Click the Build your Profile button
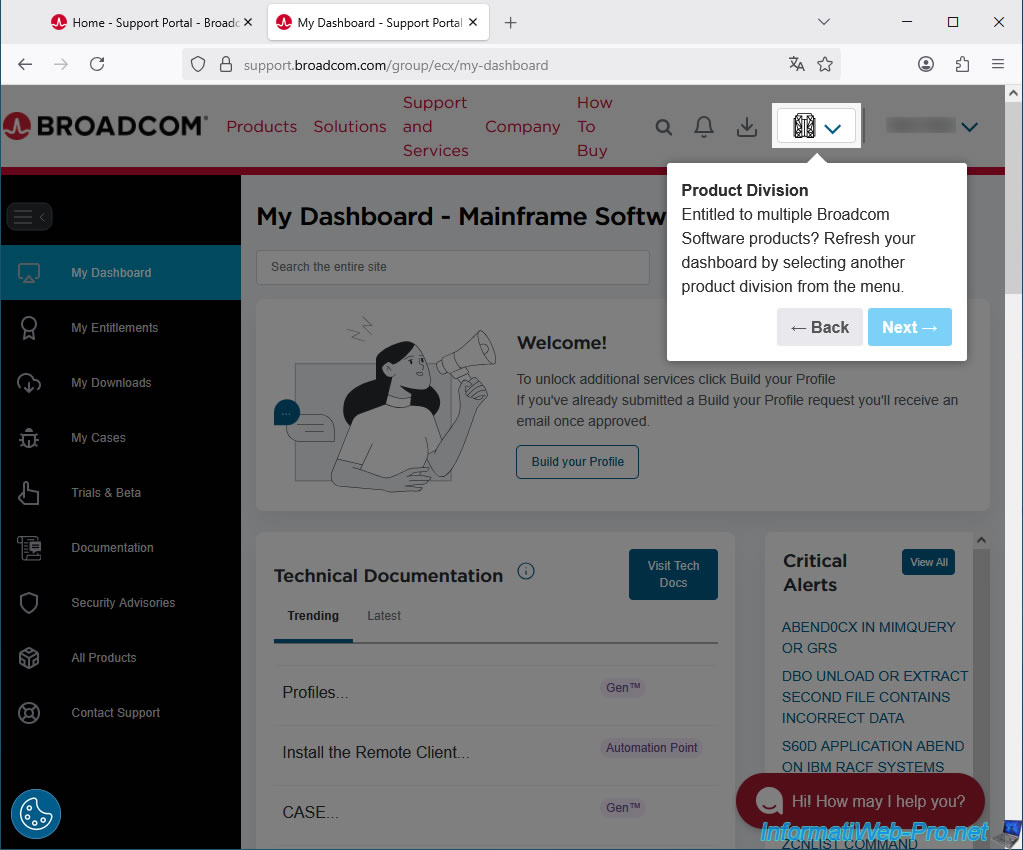 click(x=577, y=462)
